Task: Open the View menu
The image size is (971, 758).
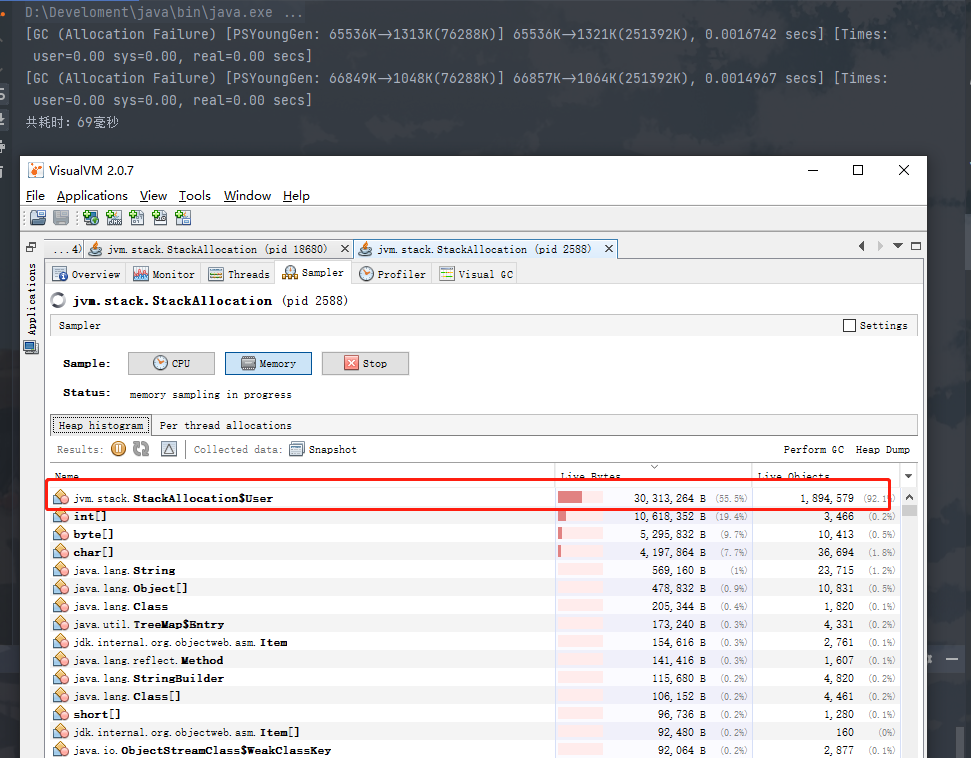Action: (153, 196)
